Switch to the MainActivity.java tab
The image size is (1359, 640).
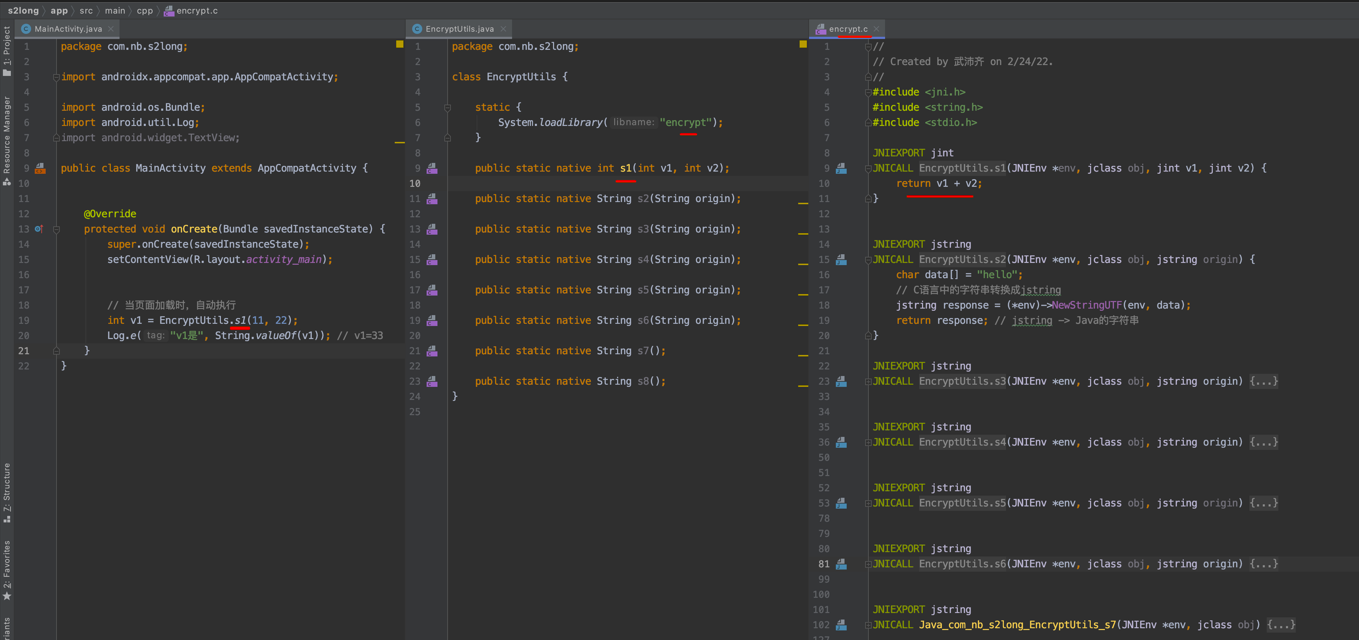coord(67,29)
